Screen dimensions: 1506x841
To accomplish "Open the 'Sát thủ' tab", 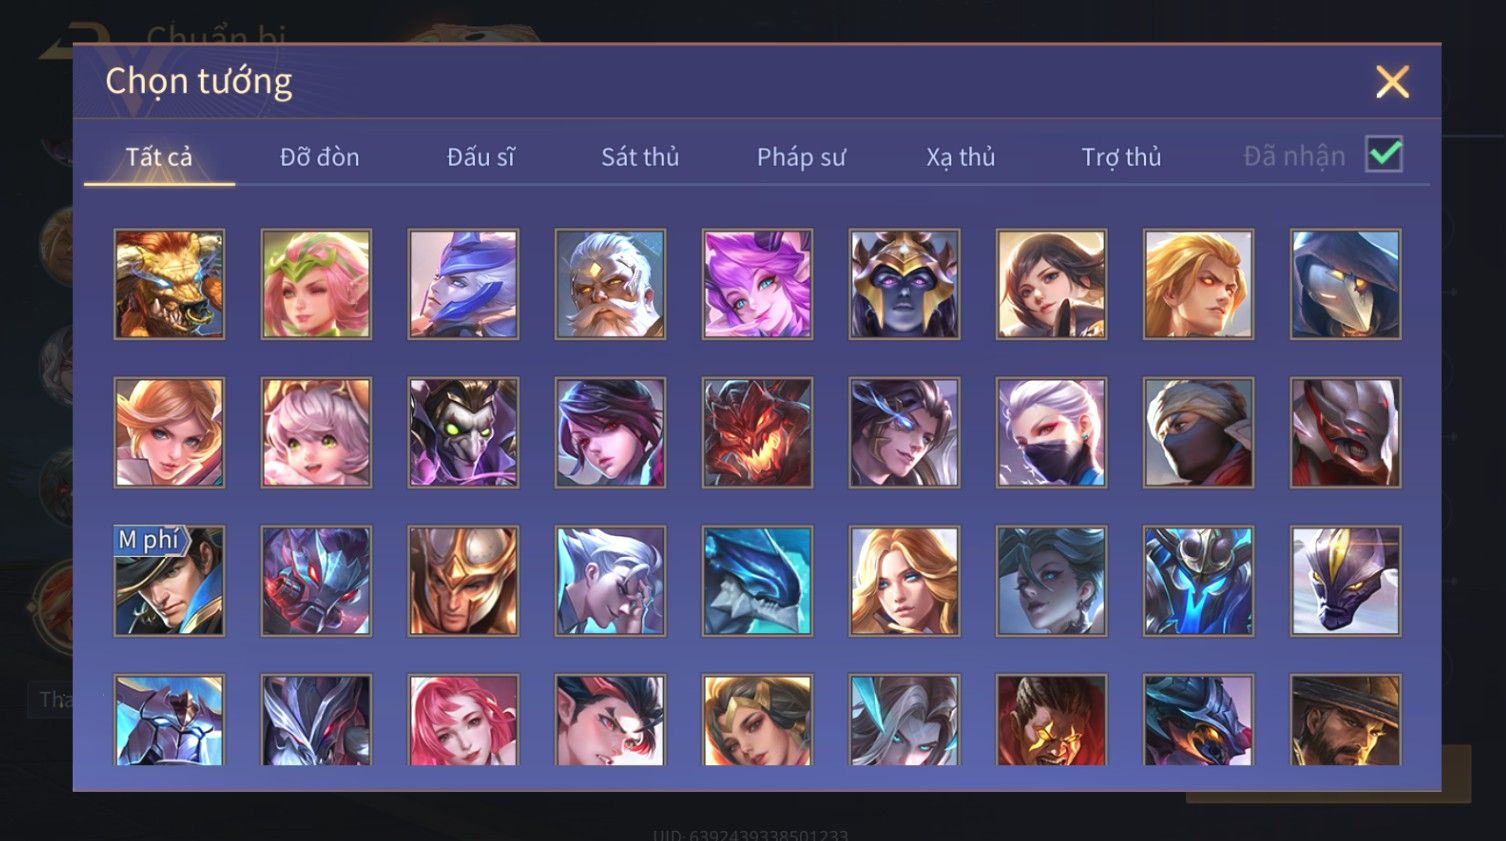I will click(x=640, y=157).
